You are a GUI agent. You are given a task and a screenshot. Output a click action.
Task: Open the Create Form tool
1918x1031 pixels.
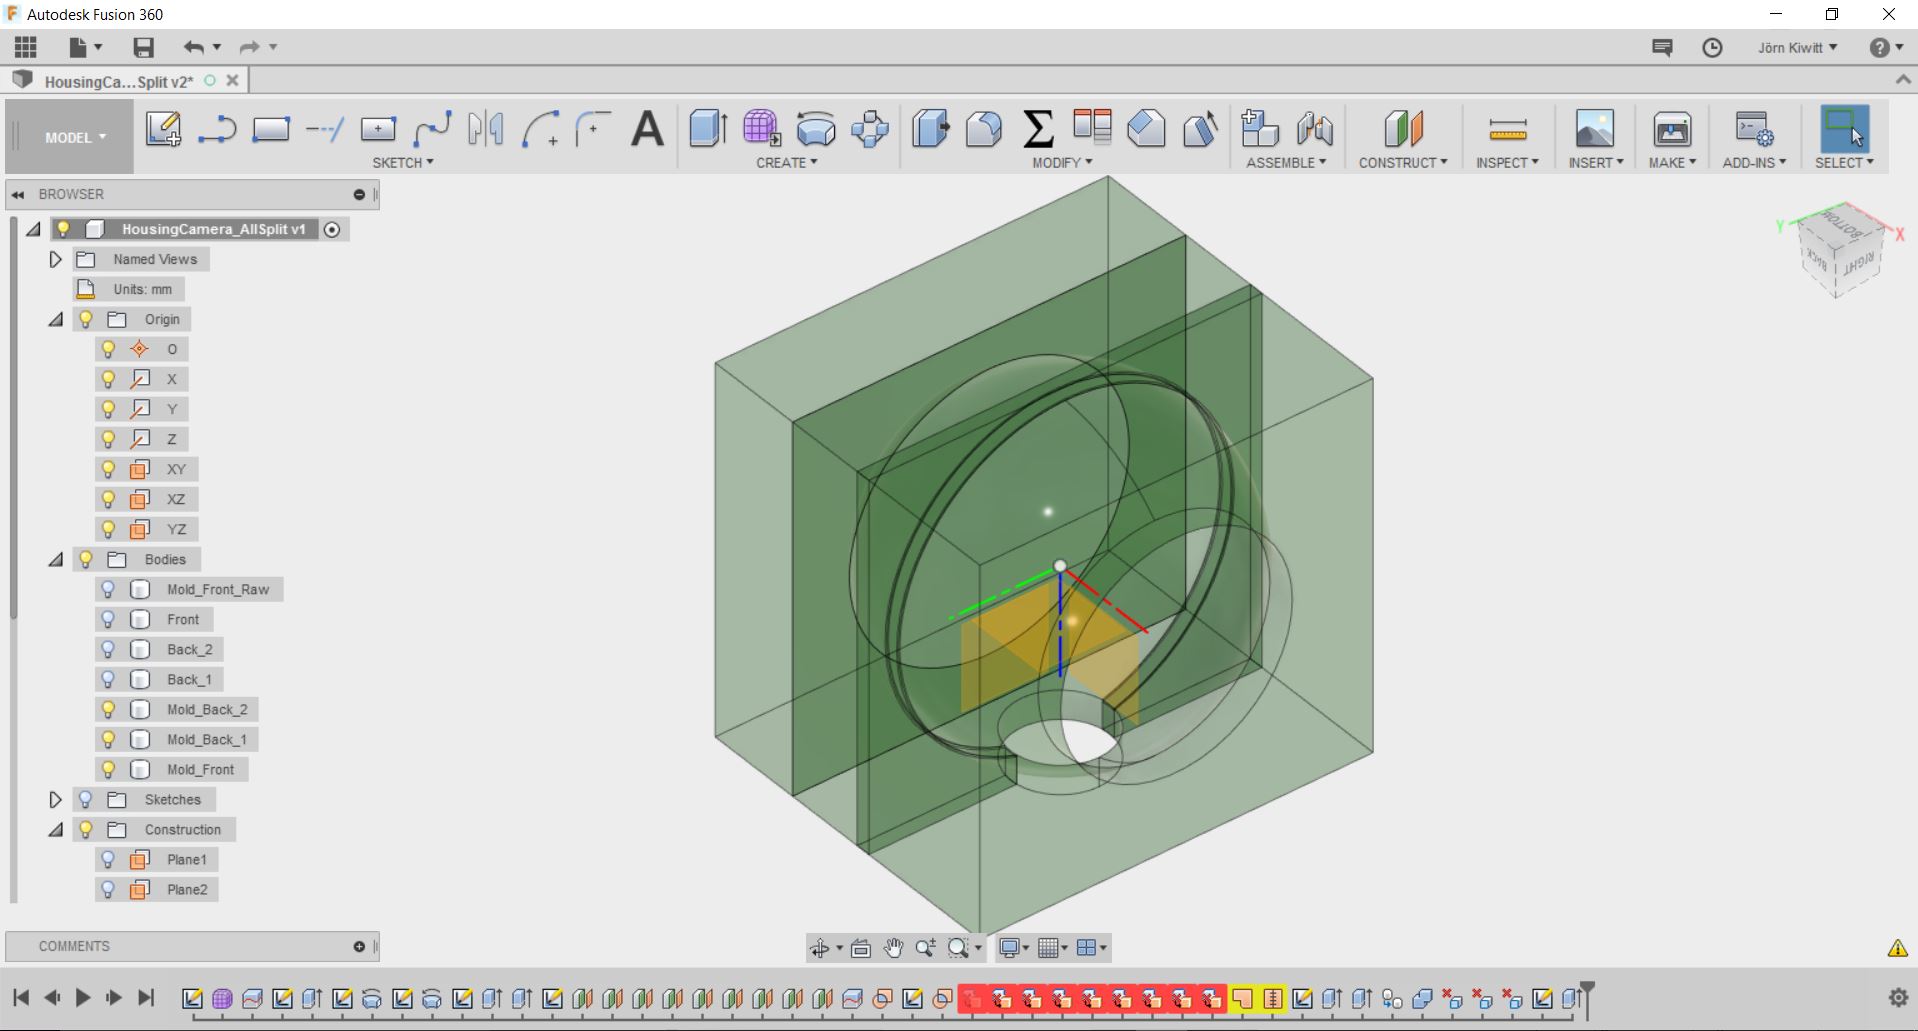762,129
